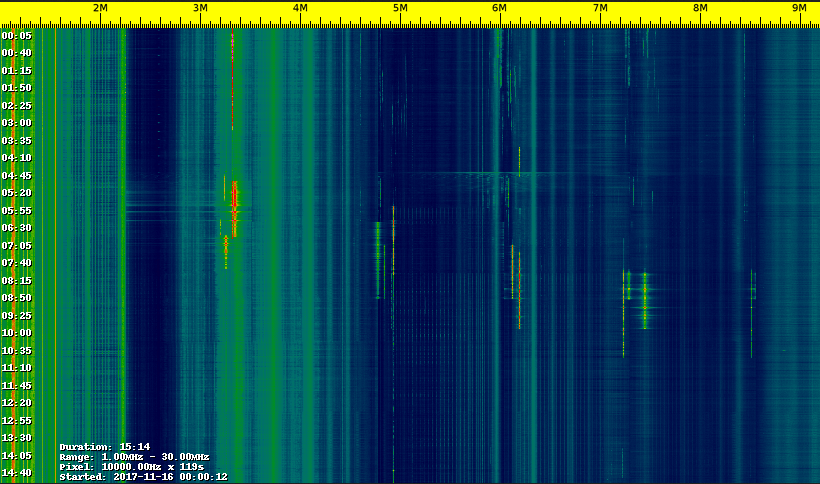The image size is (820, 484).
Task: Click the 3M frequency label
Action: coord(200,8)
